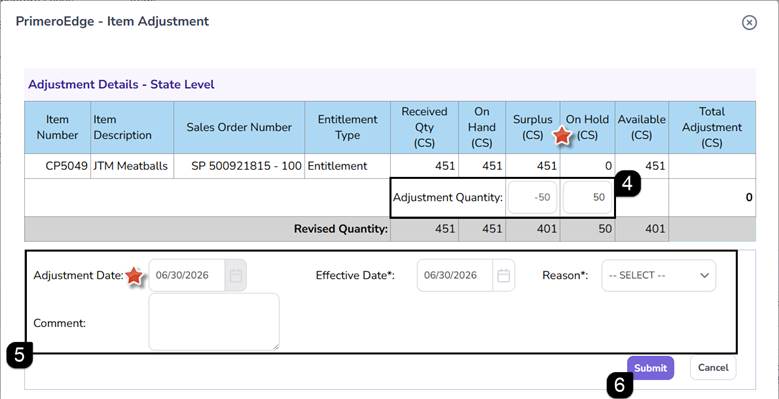This screenshot has width=779, height=399.
Task: Click the Entitlement Type column header
Action: pyautogui.click(x=348, y=127)
